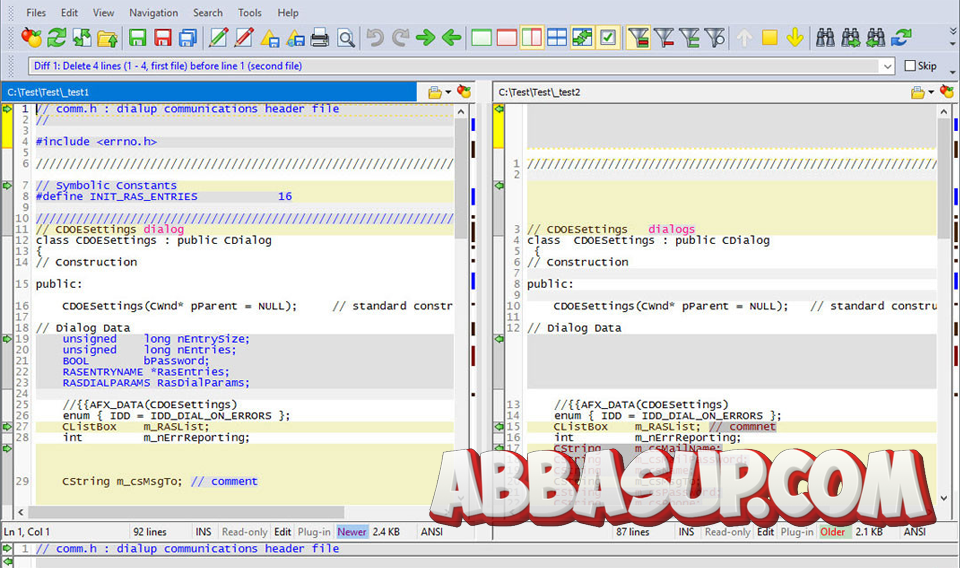Click the apples icon in right pane header
Viewport: 960px width, 568px height.
pyautogui.click(x=947, y=92)
